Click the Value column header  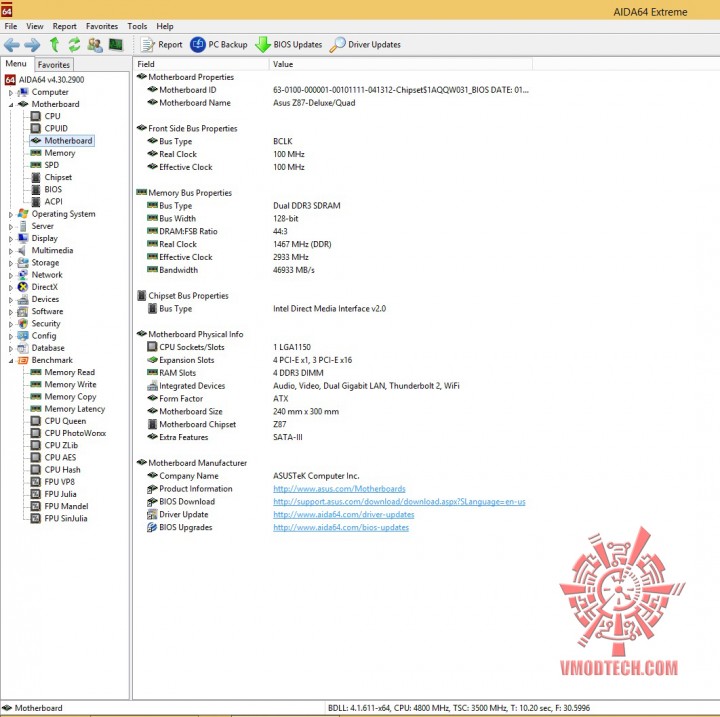point(401,64)
